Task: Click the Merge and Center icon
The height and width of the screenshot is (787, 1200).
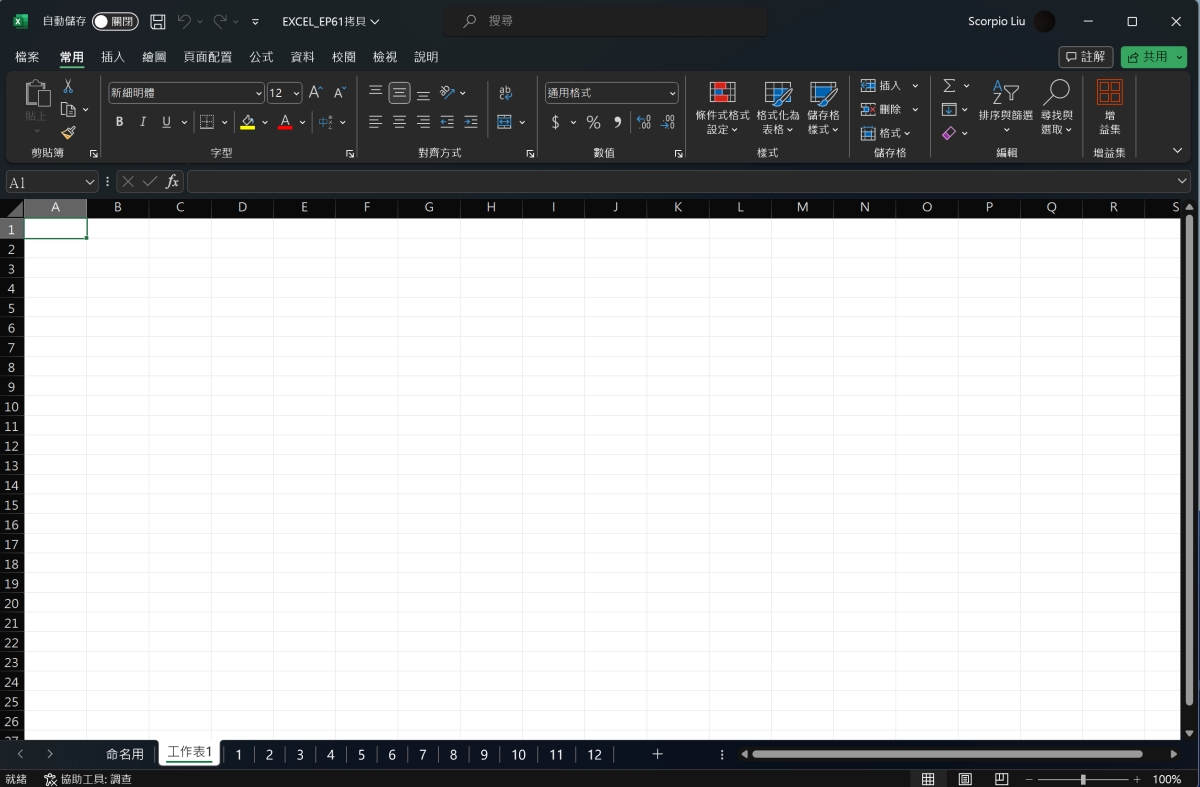Action: click(504, 122)
